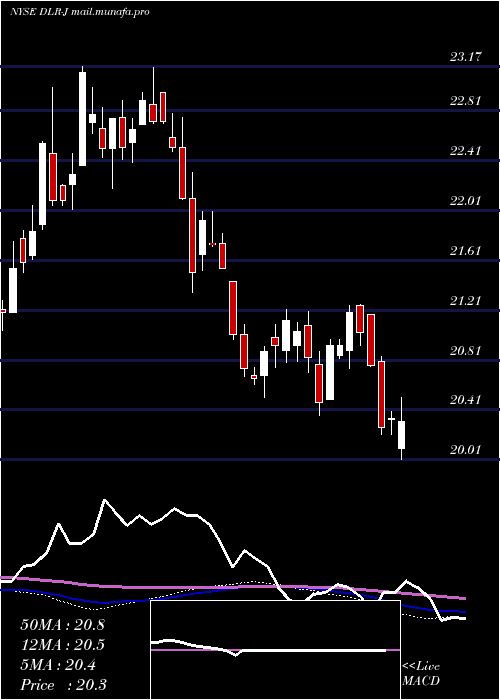500x700 pixels.
Task: Click the 12MA : 20.5 readout
Action: pyautogui.click(x=62, y=645)
